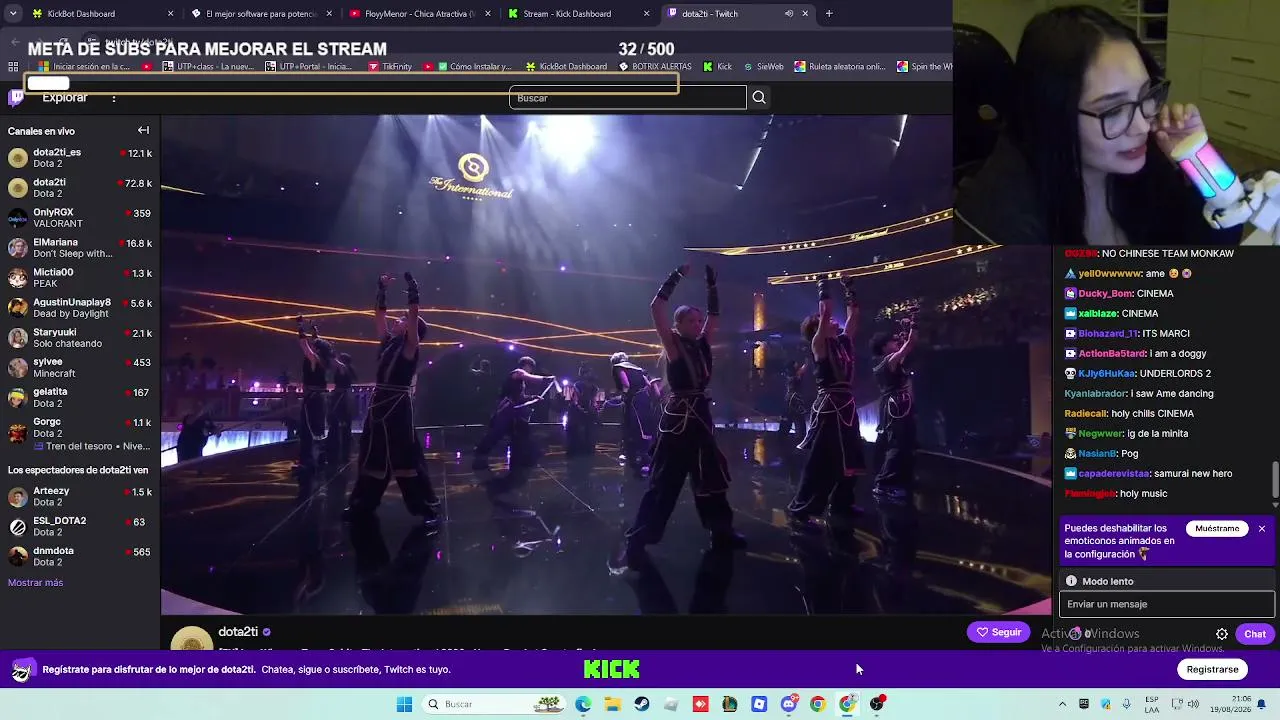Viewport: 1280px width, 720px height.
Task: Open the Ruleta aleatoria bookmark
Action: [x=839, y=67]
